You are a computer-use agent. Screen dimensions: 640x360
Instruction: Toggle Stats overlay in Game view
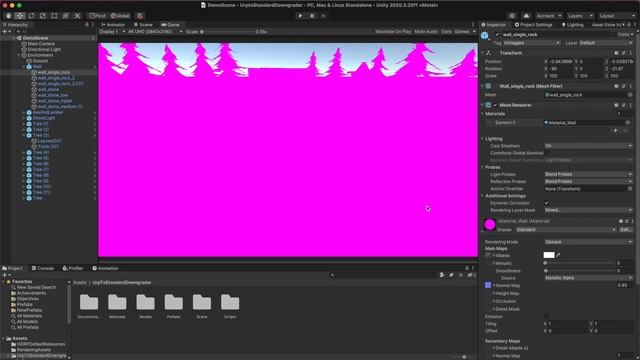(446, 31)
